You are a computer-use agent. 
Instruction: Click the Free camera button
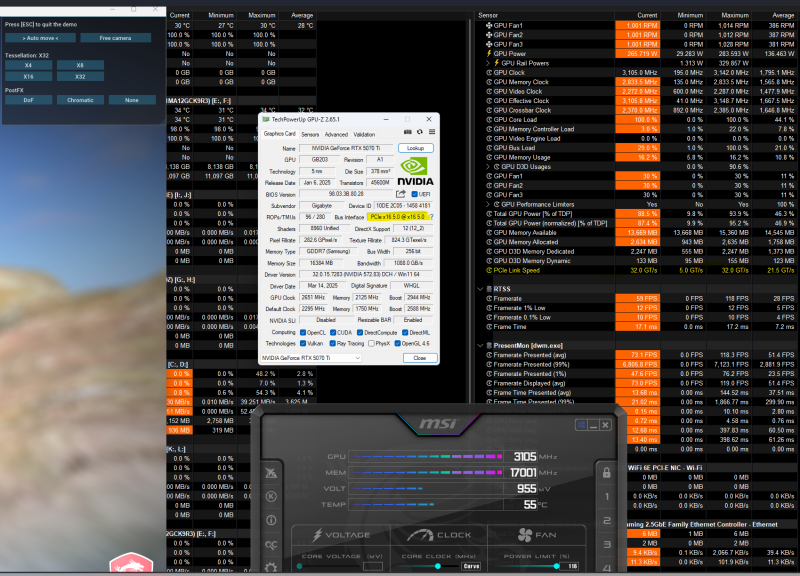tap(115, 38)
